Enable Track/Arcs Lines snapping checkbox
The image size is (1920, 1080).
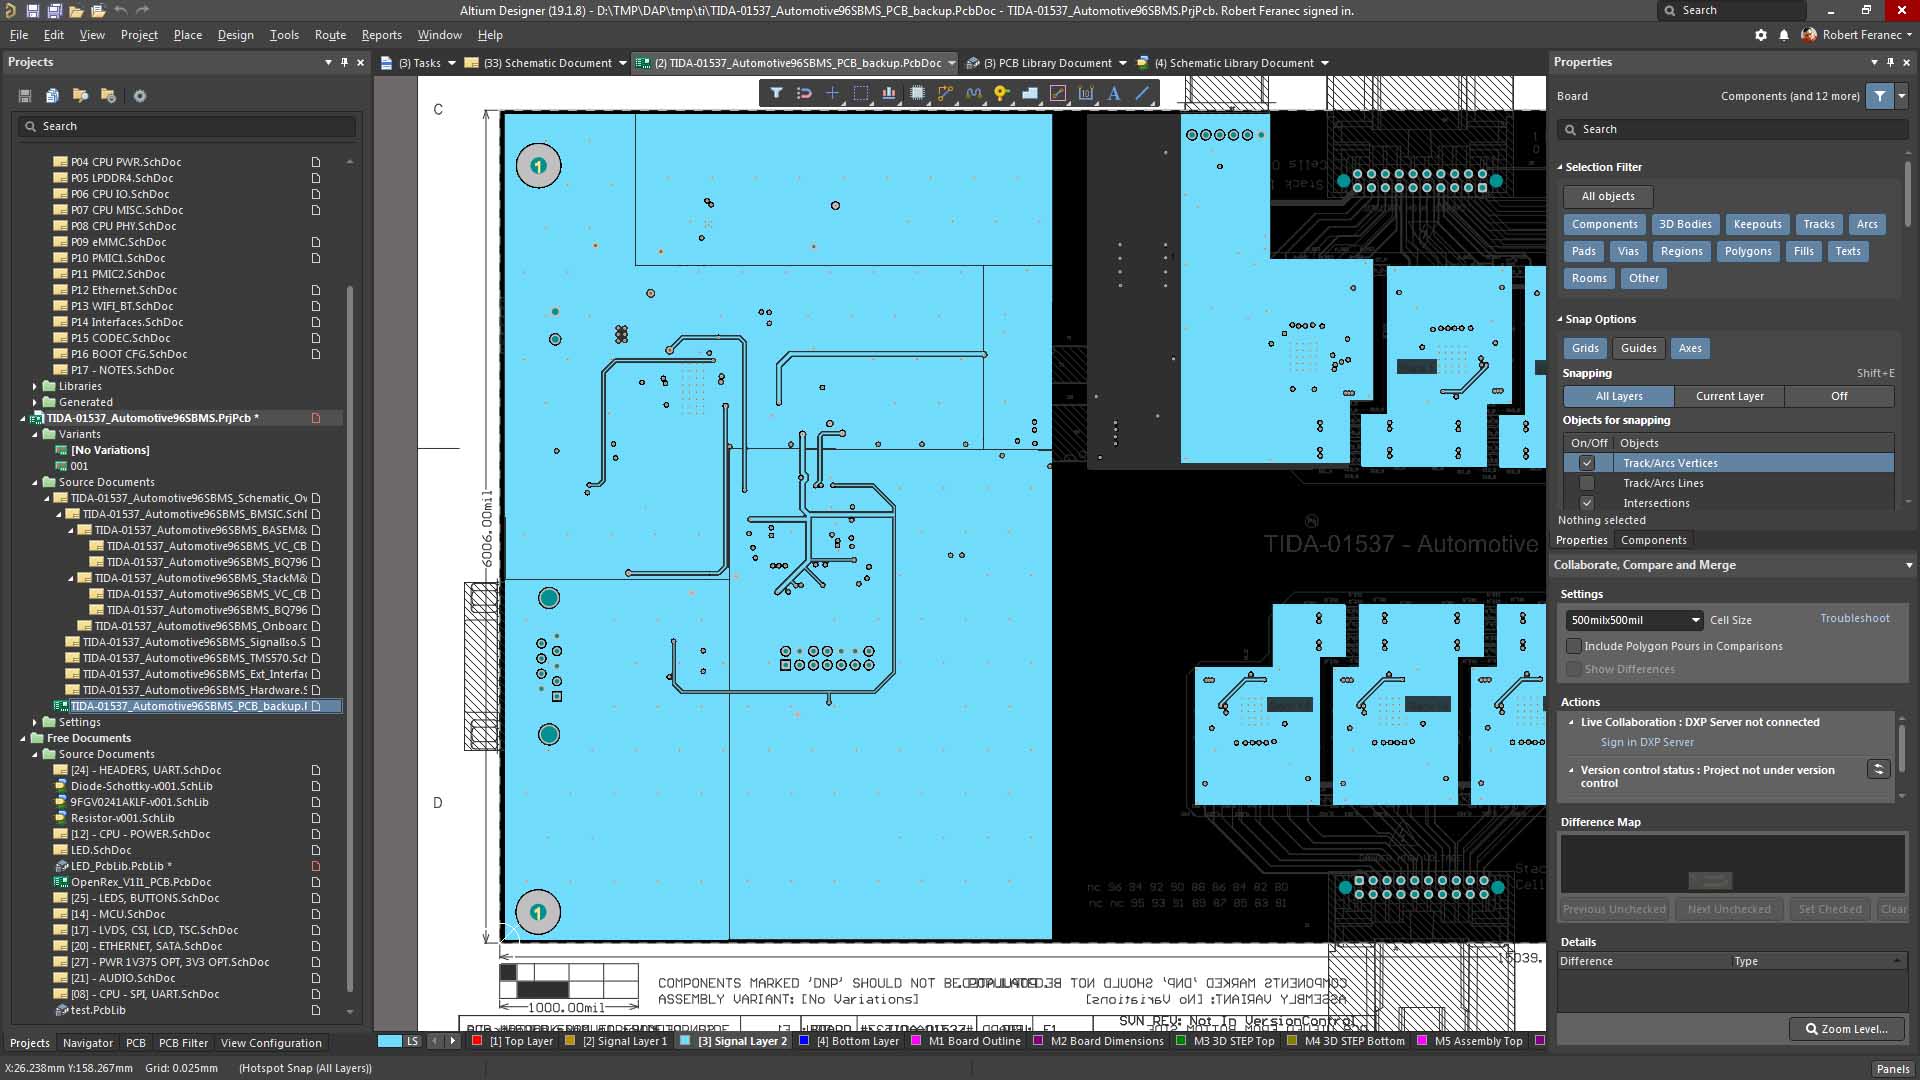[1586, 483]
